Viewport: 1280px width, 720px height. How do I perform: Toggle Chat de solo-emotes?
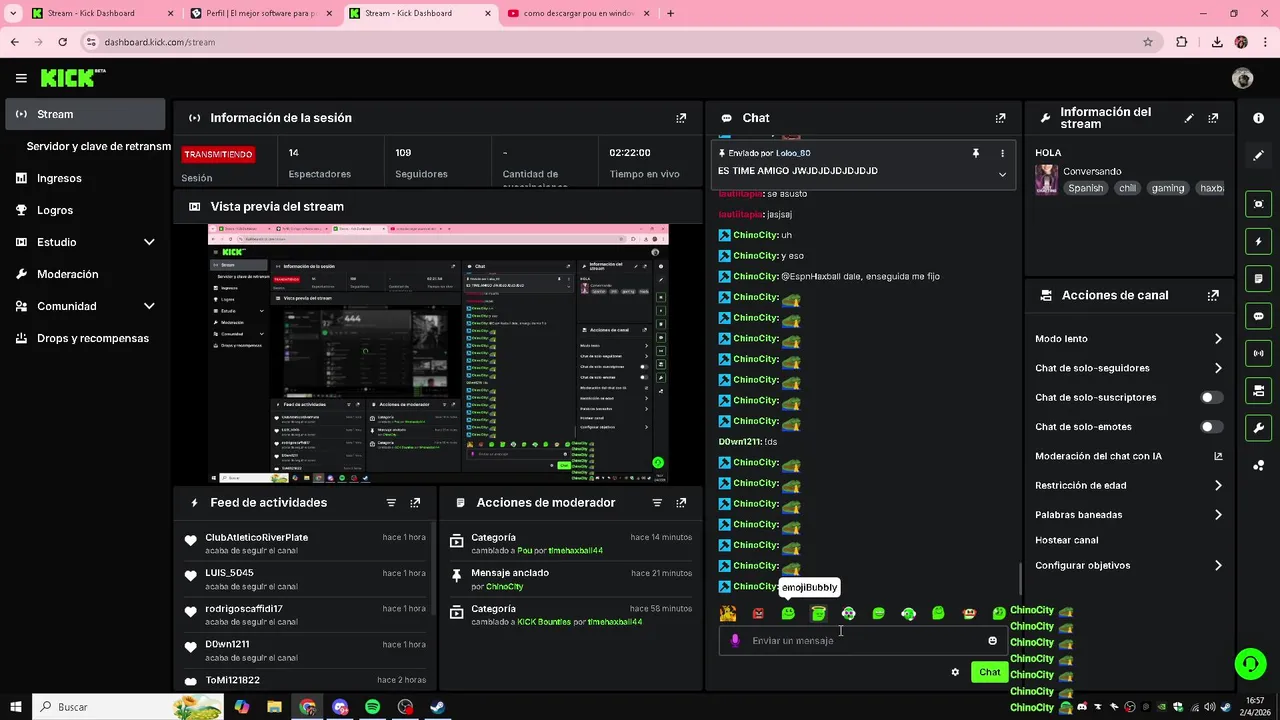click(x=1211, y=427)
